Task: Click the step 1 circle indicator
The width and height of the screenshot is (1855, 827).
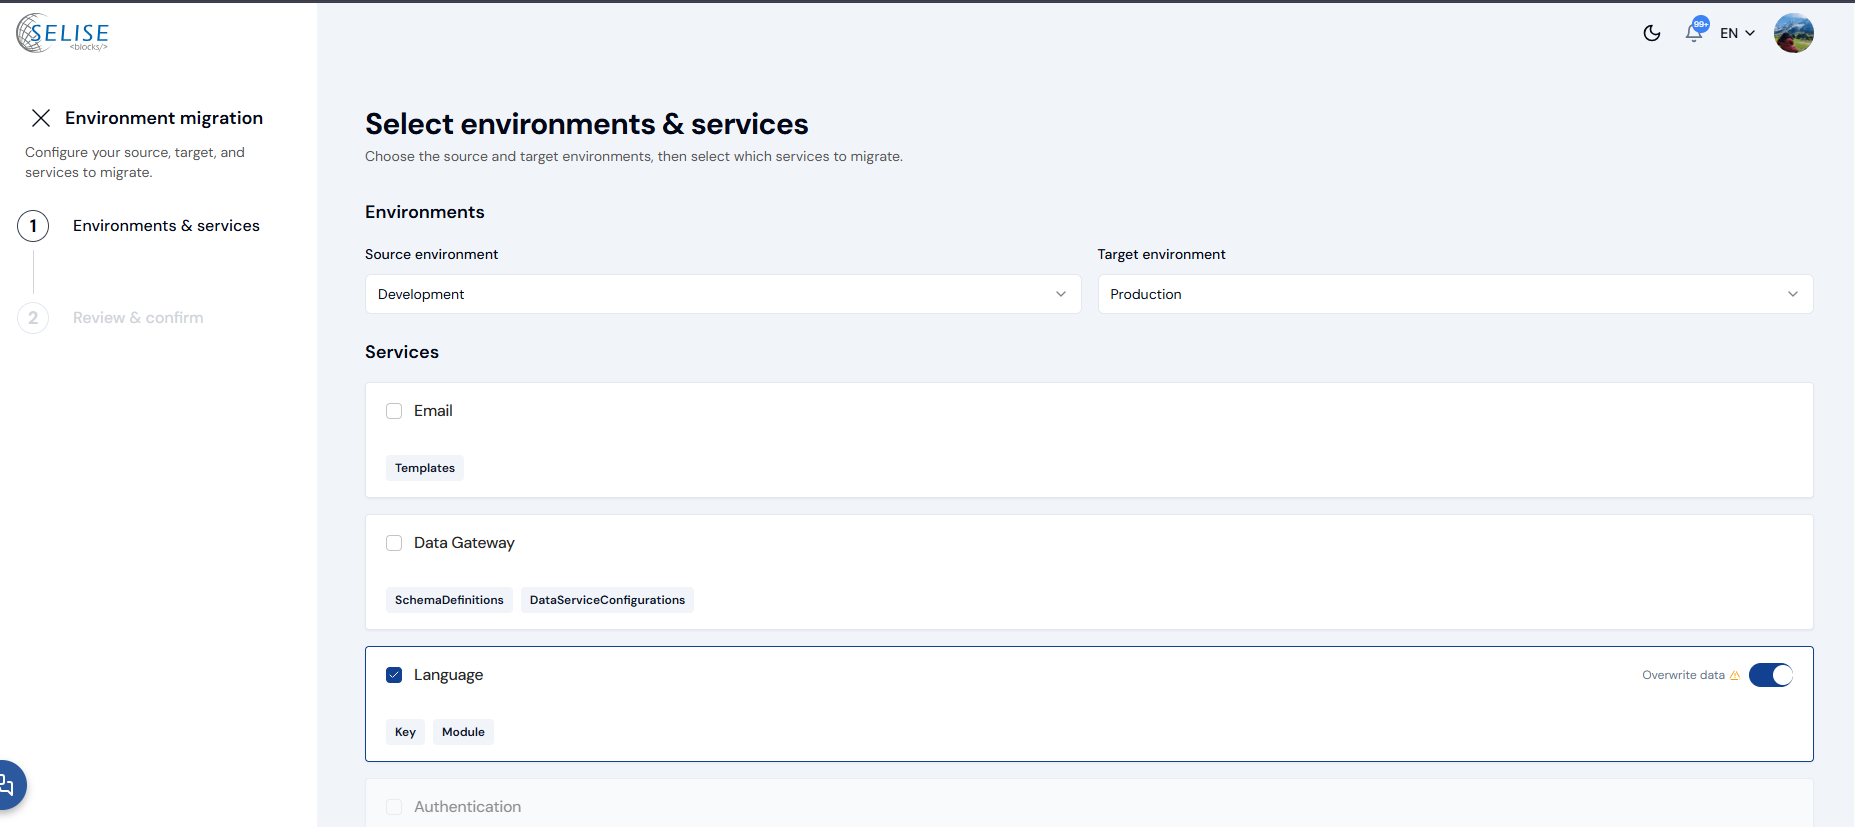Action: 33,226
